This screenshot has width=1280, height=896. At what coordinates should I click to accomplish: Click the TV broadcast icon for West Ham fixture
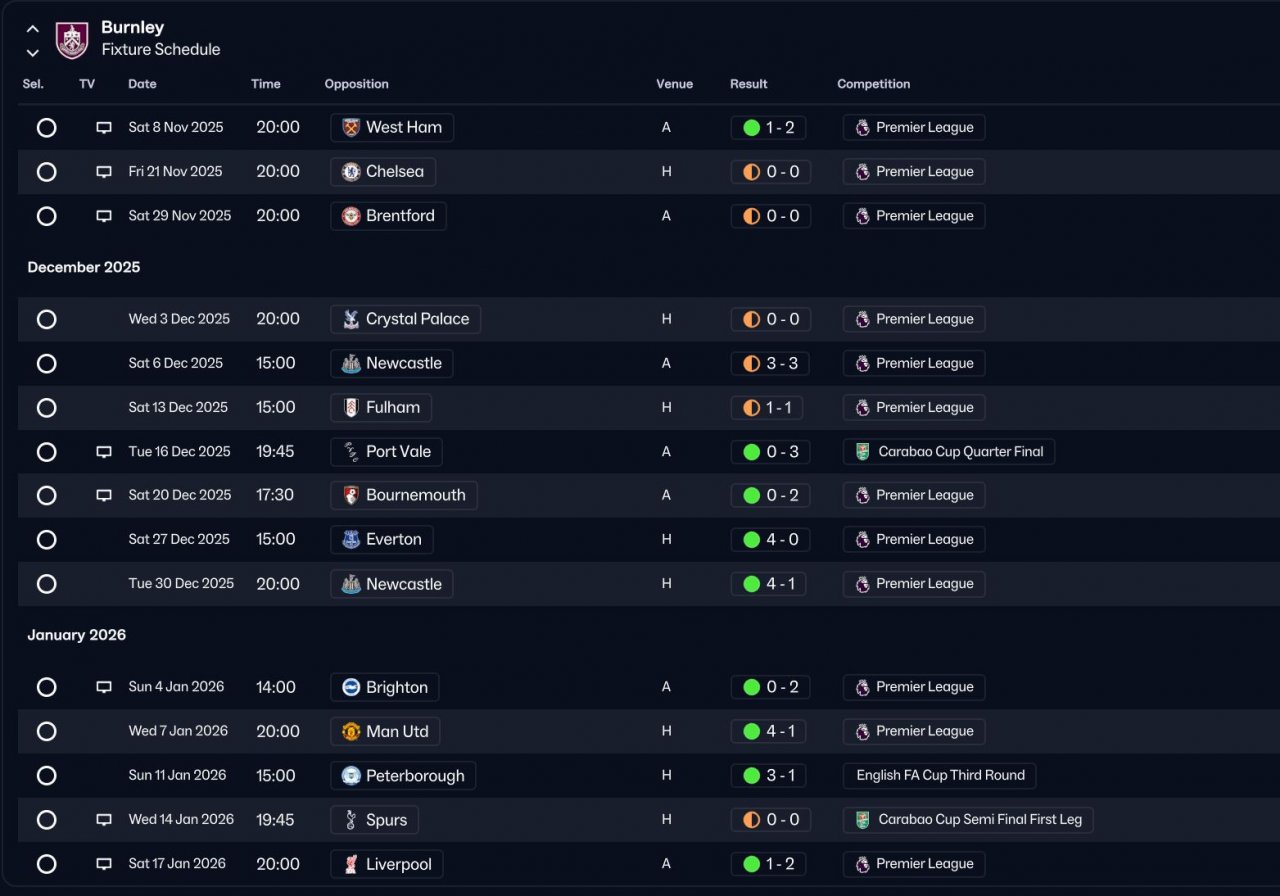104,128
